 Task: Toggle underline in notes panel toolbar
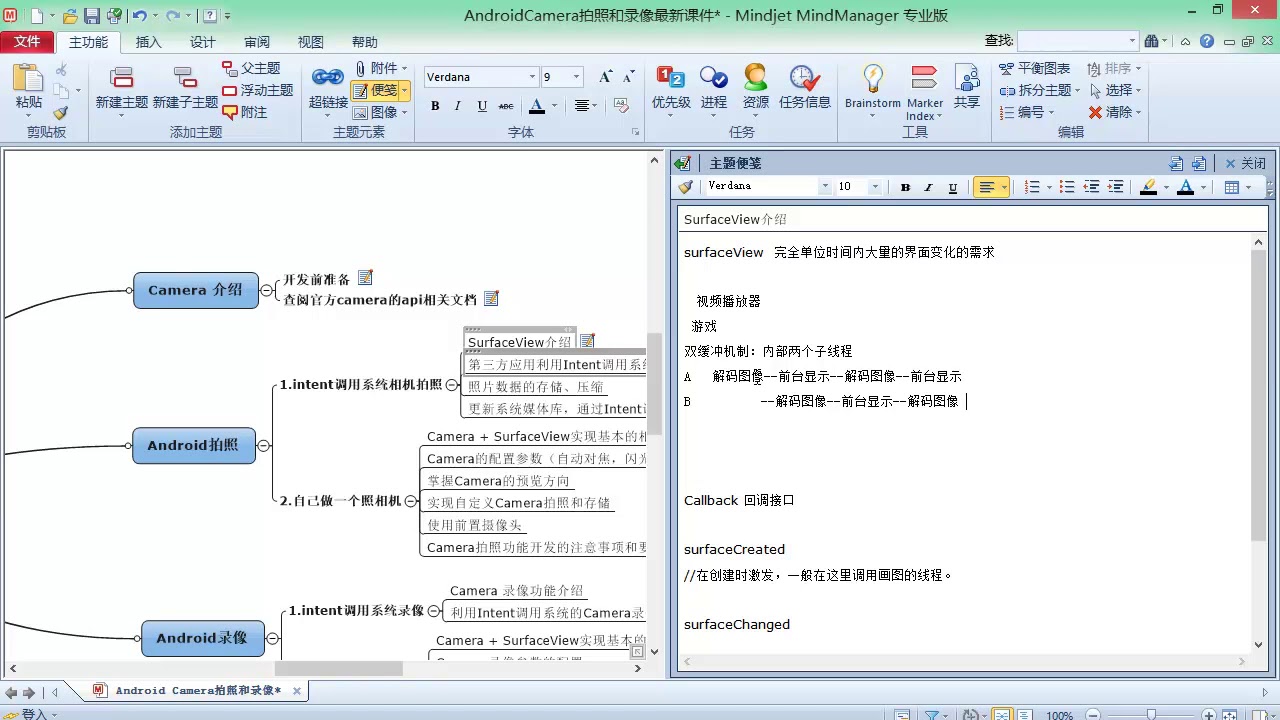coord(953,187)
